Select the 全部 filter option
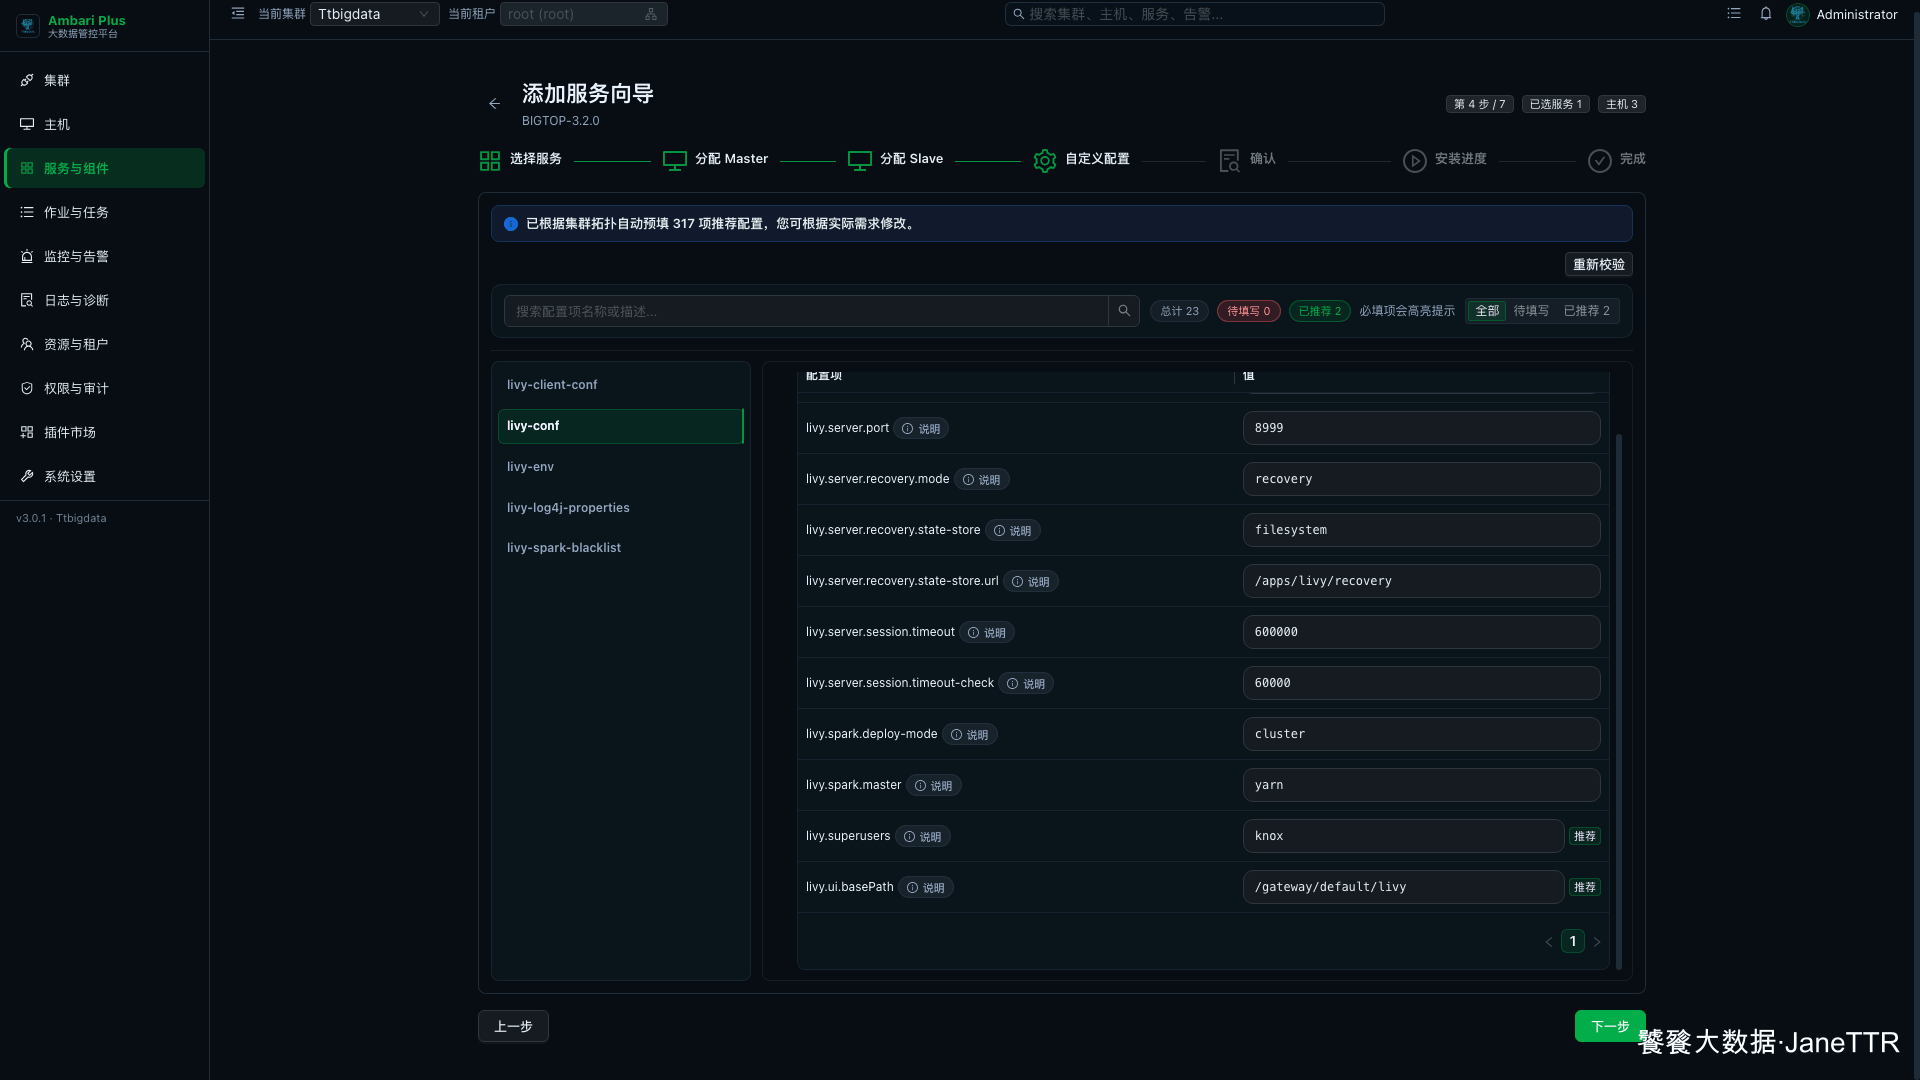The height and width of the screenshot is (1080, 1920). (1487, 311)
